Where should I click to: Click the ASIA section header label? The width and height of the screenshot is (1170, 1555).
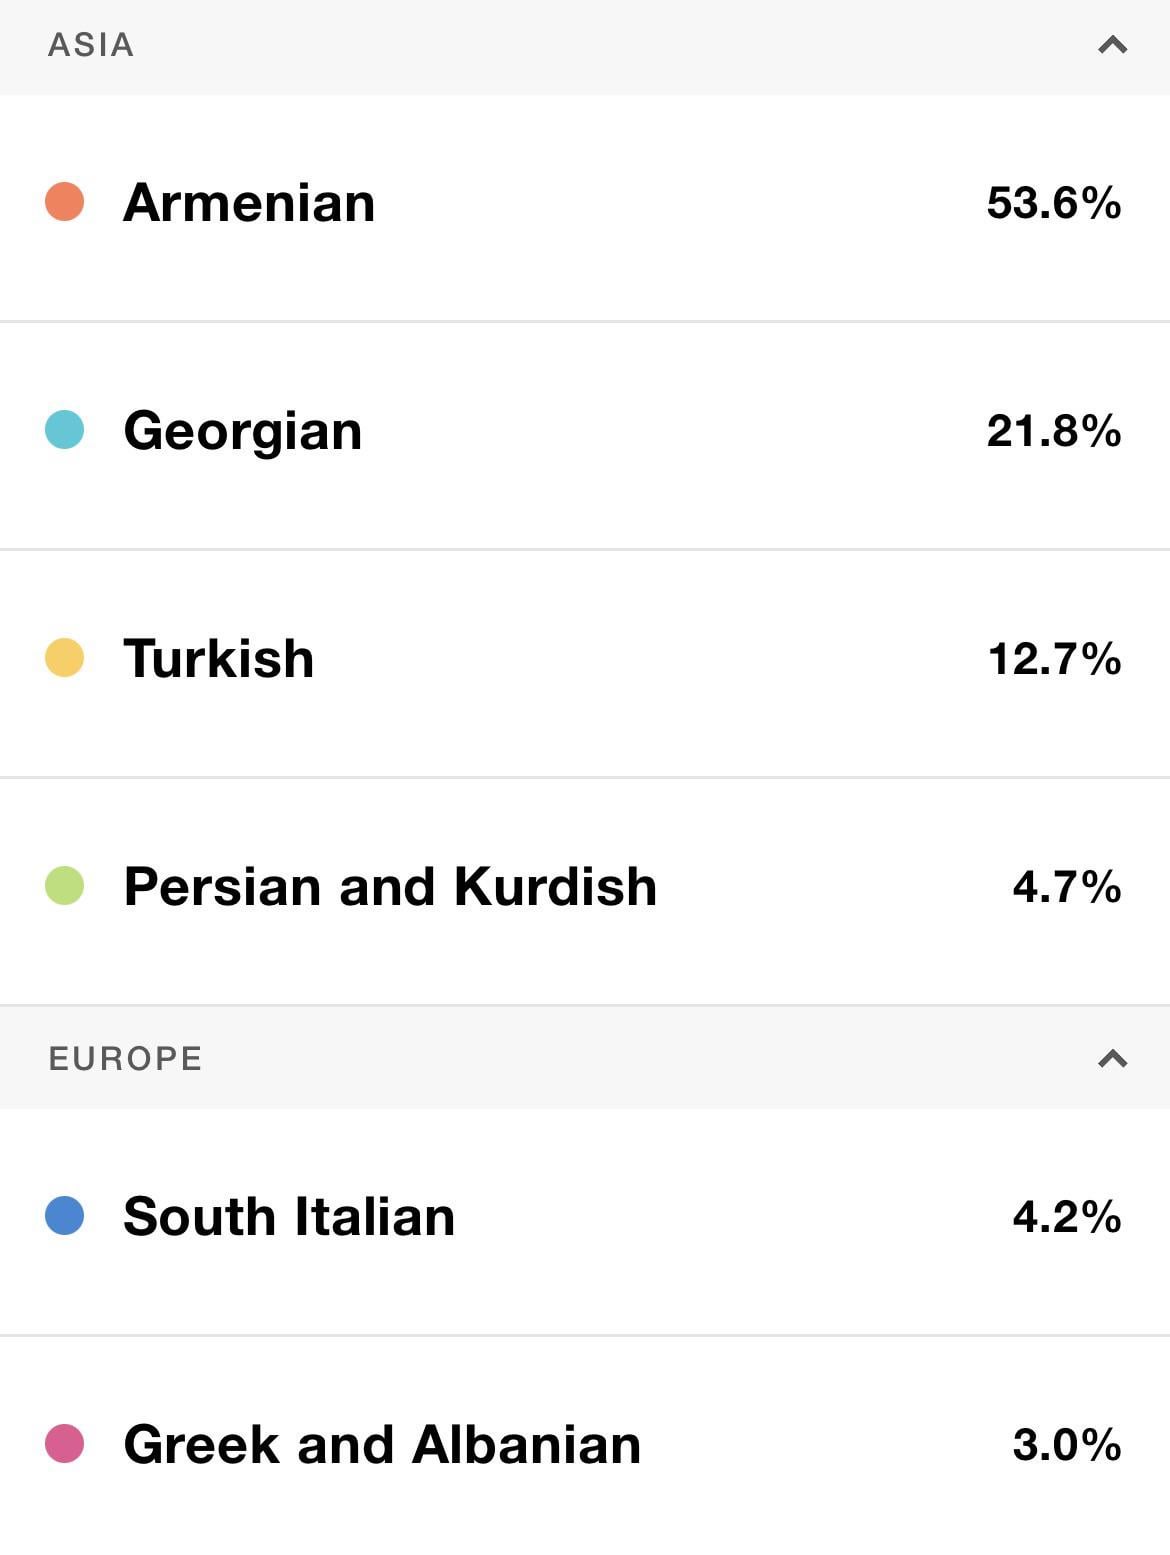[91, 45]
